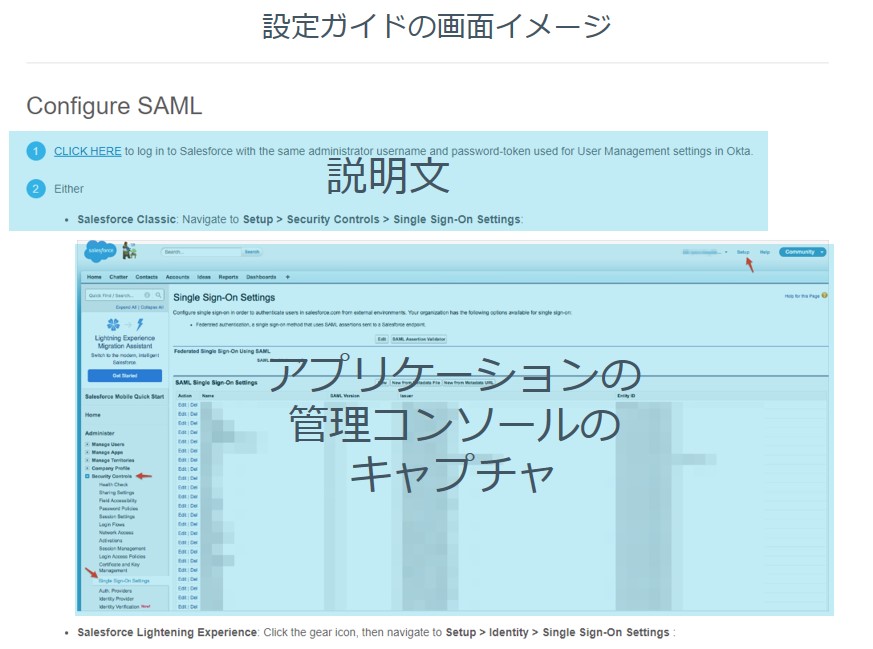Viewport: 873px width, 649px height.
Task: Click the Configure SAML heading
Action: (114, 106)
